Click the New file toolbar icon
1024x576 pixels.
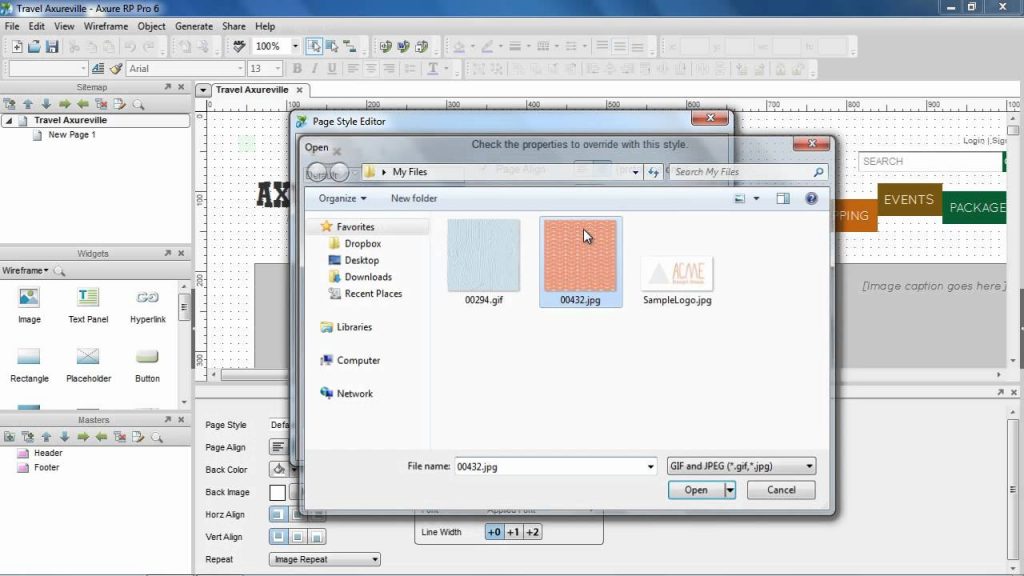pyautogui.click(x=16, y=46)
